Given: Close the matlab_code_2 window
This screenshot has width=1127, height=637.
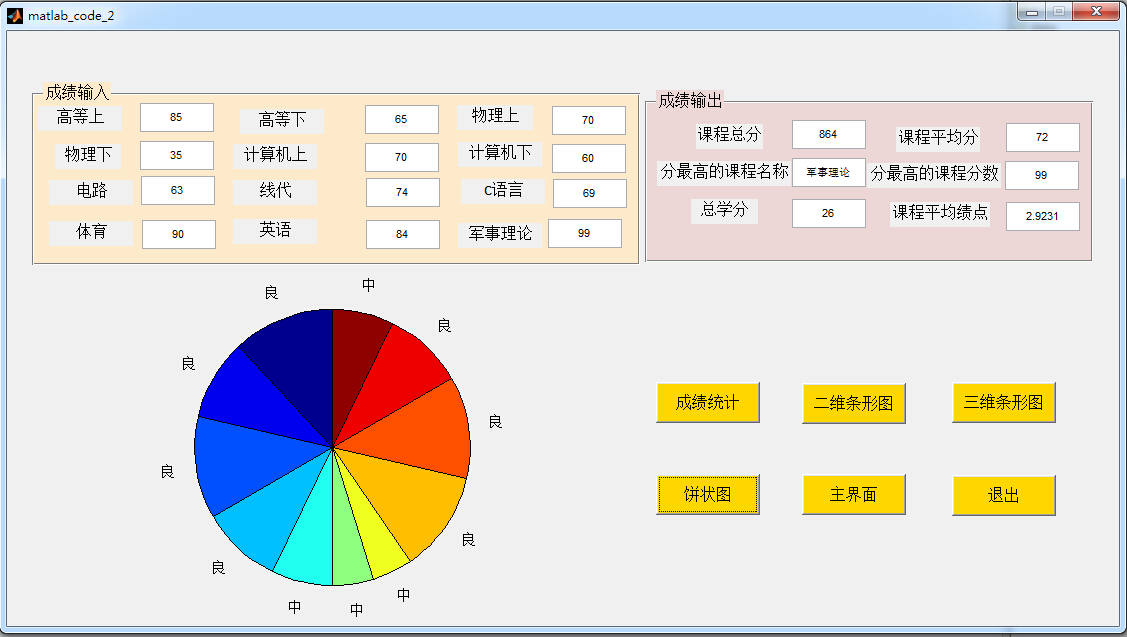Looking at the screenshot, I should click(x=1096, y=12).
